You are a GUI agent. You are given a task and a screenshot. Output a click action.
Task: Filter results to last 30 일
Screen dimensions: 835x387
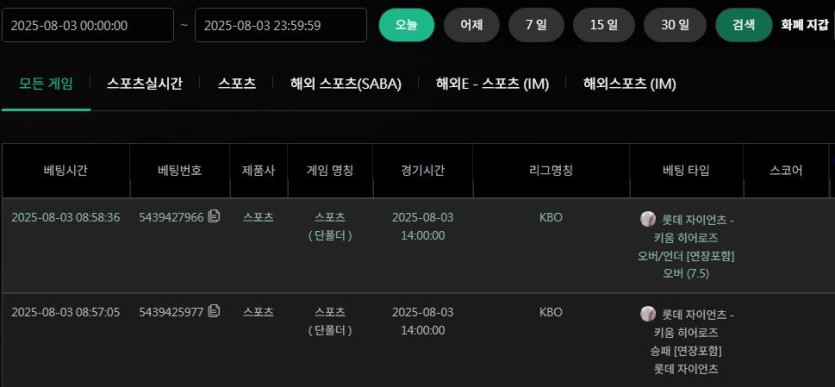click(x=675, y=25)
